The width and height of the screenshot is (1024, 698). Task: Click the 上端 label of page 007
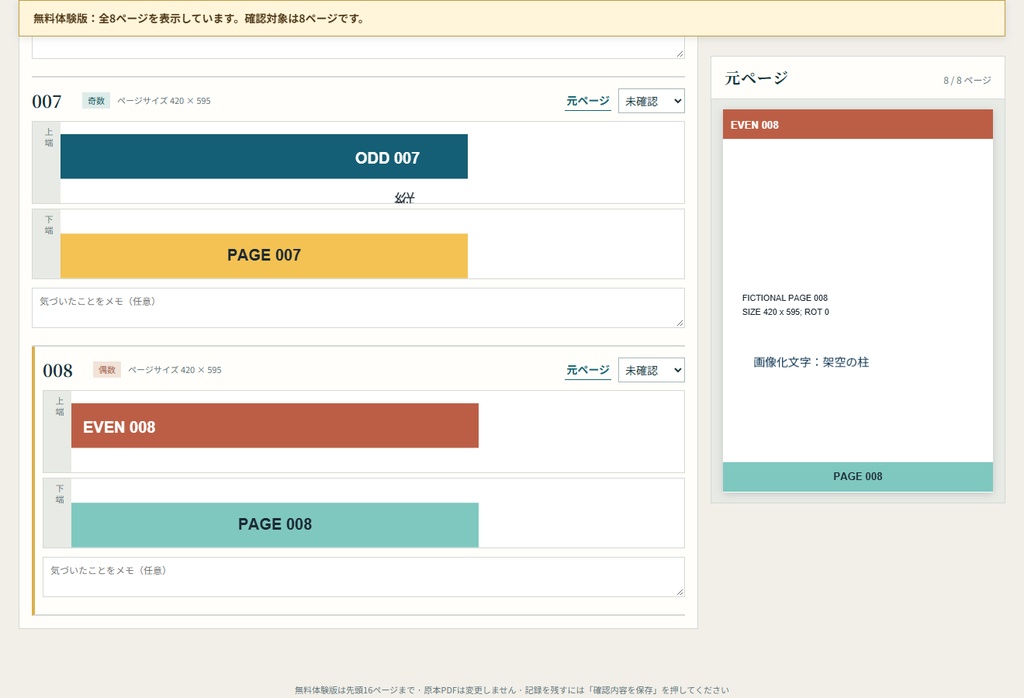pos(49,137)
